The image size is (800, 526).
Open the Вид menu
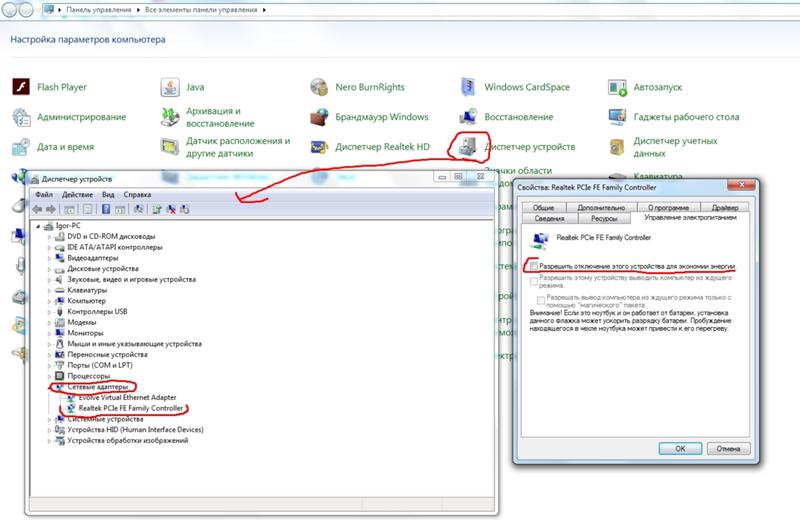pyautogui.click(x=108, y=194)
